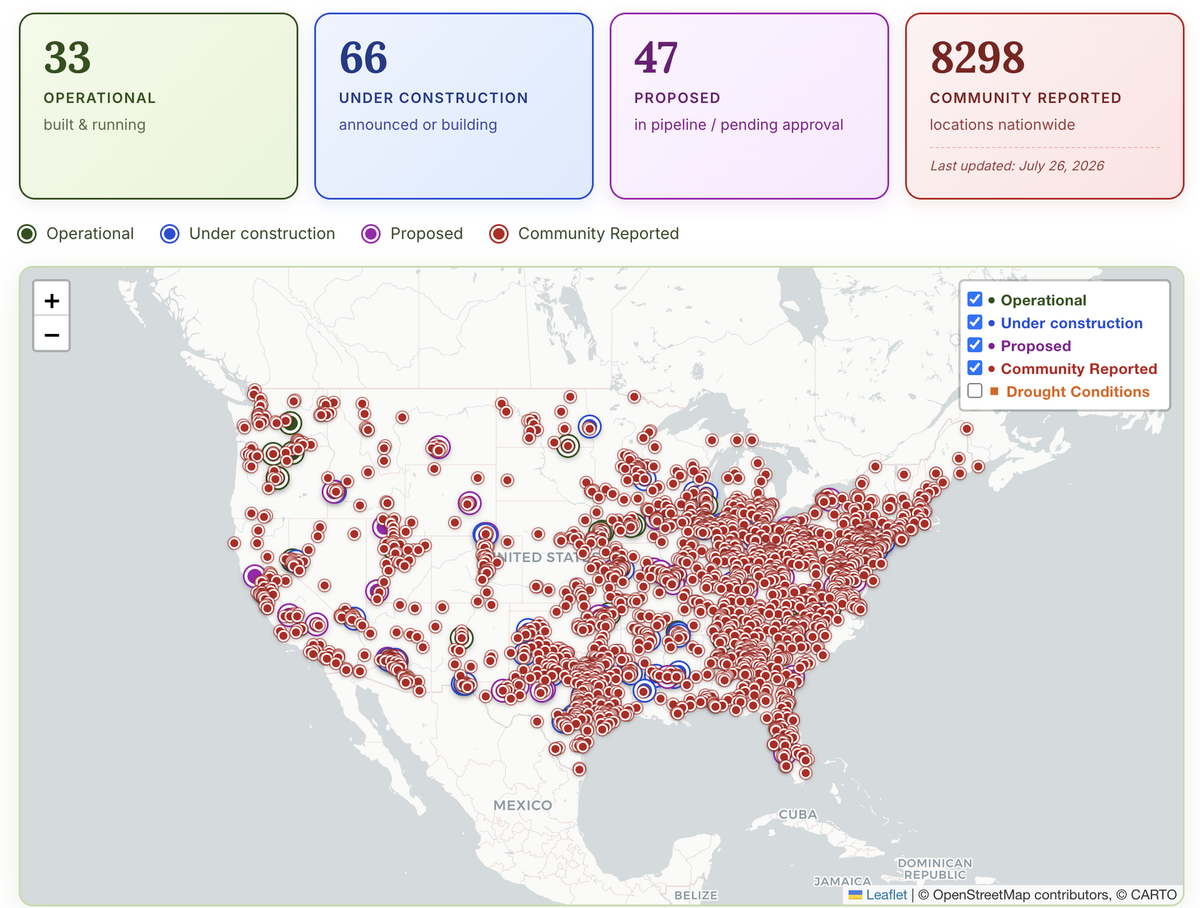Viewport: 1200px width, 908px height.
Task: Uncheck the Operational layer checkbox
Action: click(975, 299)
